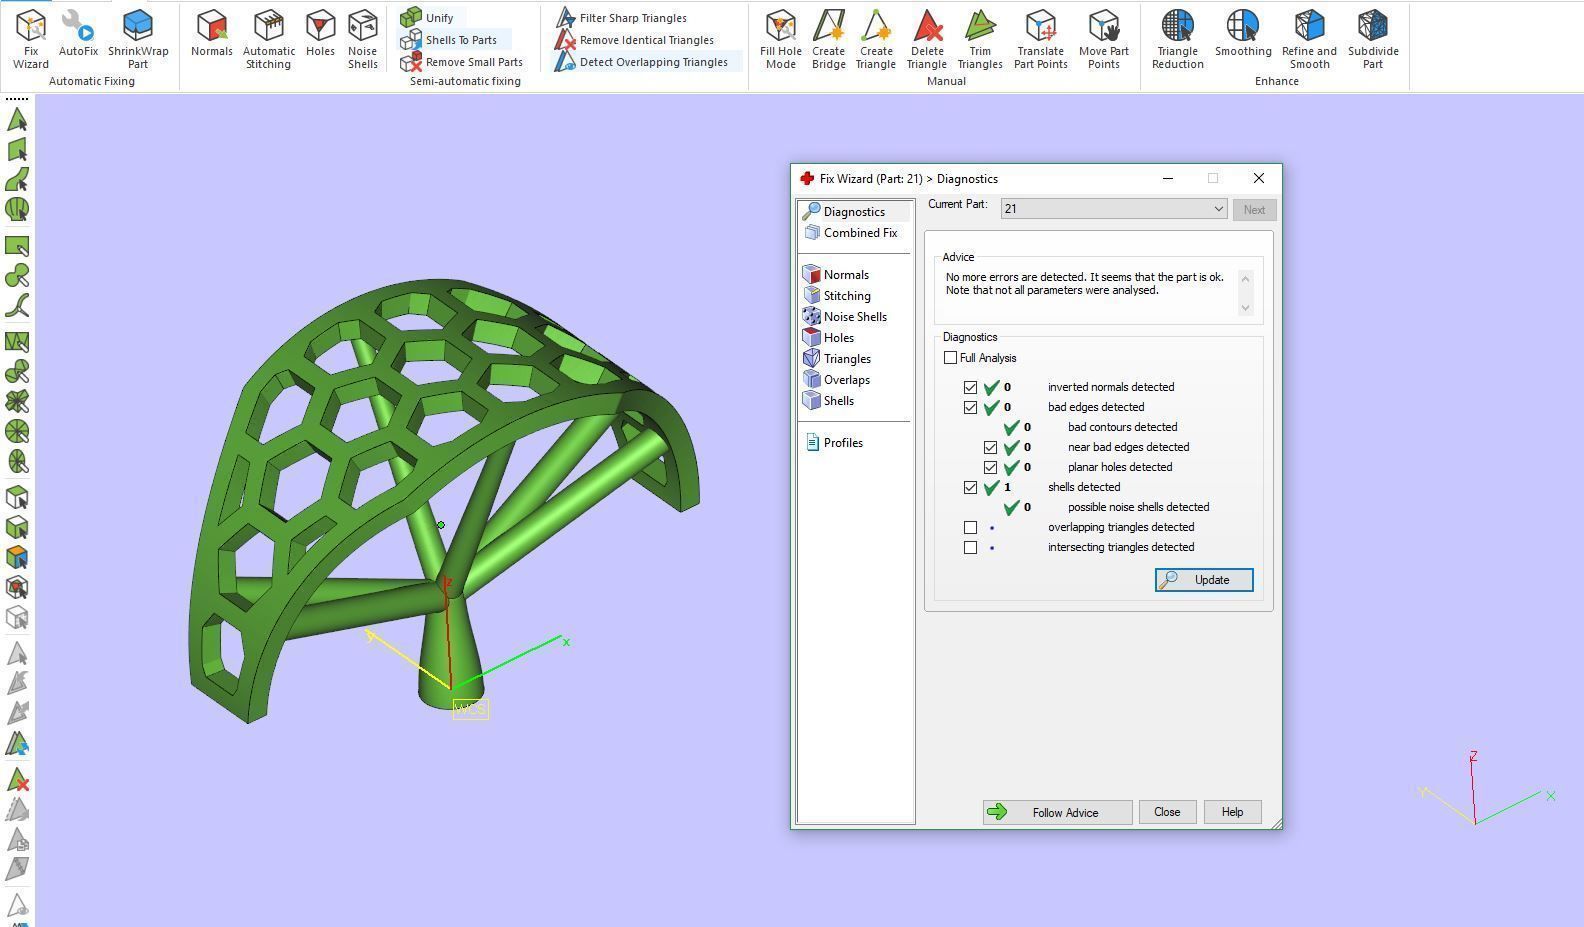Click the Update button
Screen dimensions: 1584x927
point(1204,580)
